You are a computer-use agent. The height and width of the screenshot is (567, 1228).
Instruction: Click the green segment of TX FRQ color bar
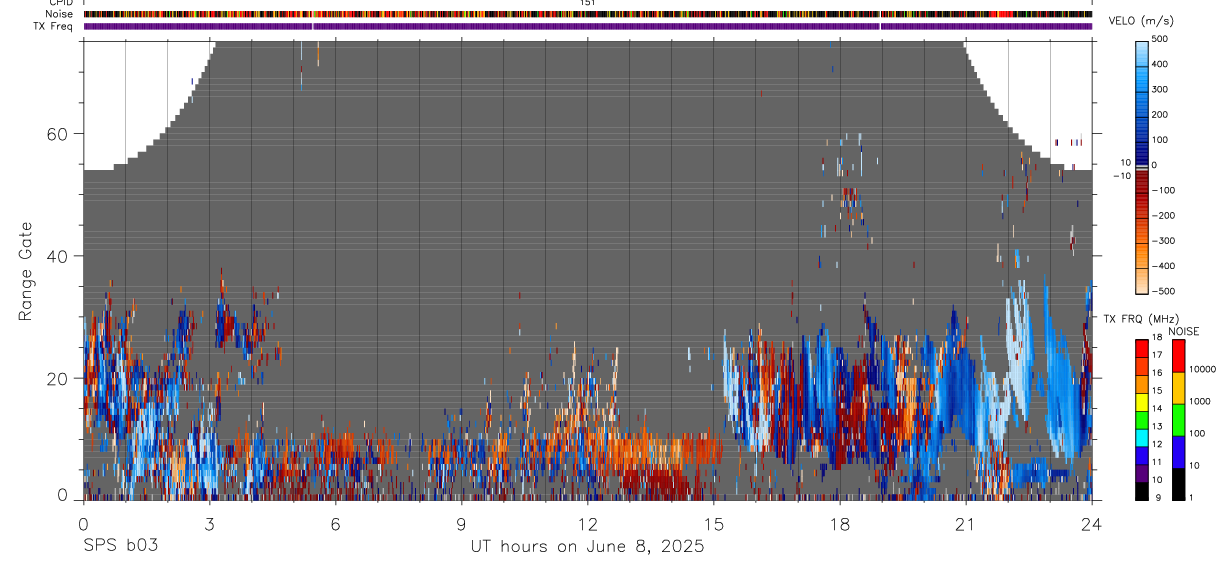click(x=1143, y=418)
